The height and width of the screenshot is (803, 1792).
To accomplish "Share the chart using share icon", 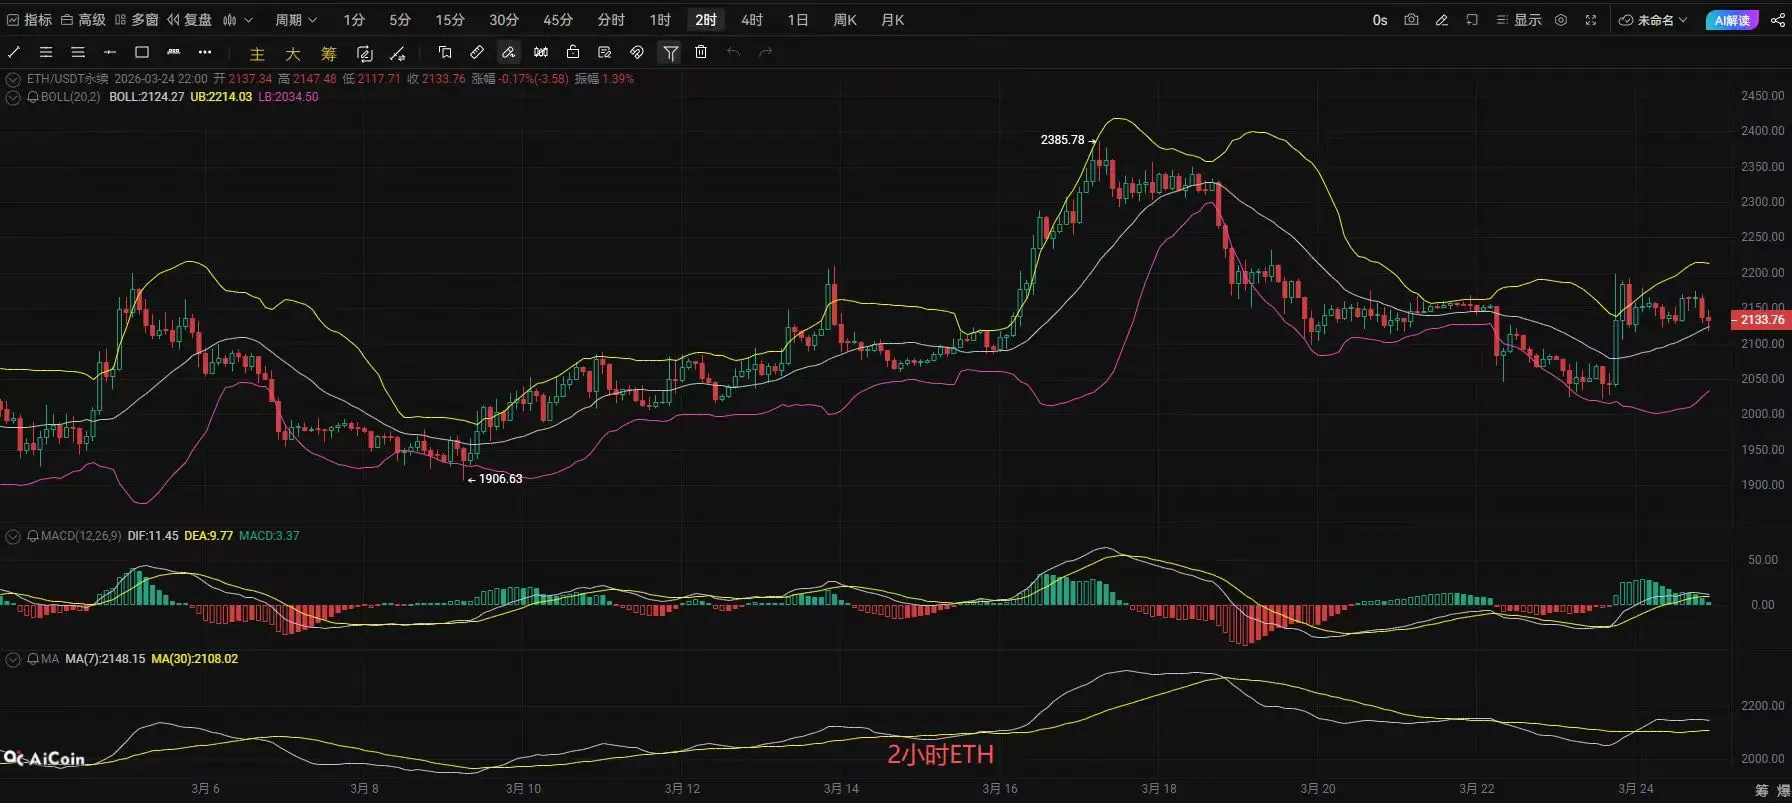I will coord(1777,20).
